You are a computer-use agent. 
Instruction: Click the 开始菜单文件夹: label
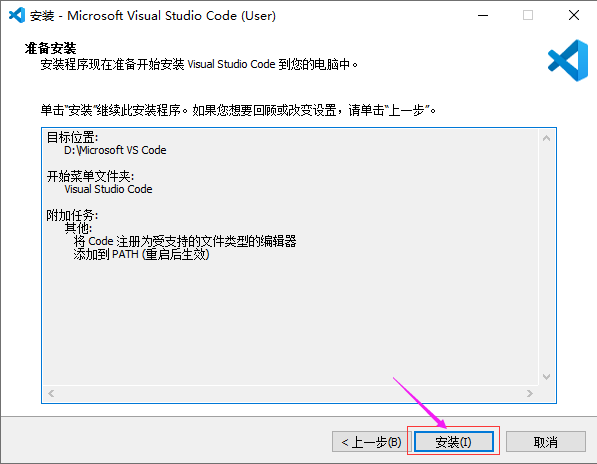[90, 176]
